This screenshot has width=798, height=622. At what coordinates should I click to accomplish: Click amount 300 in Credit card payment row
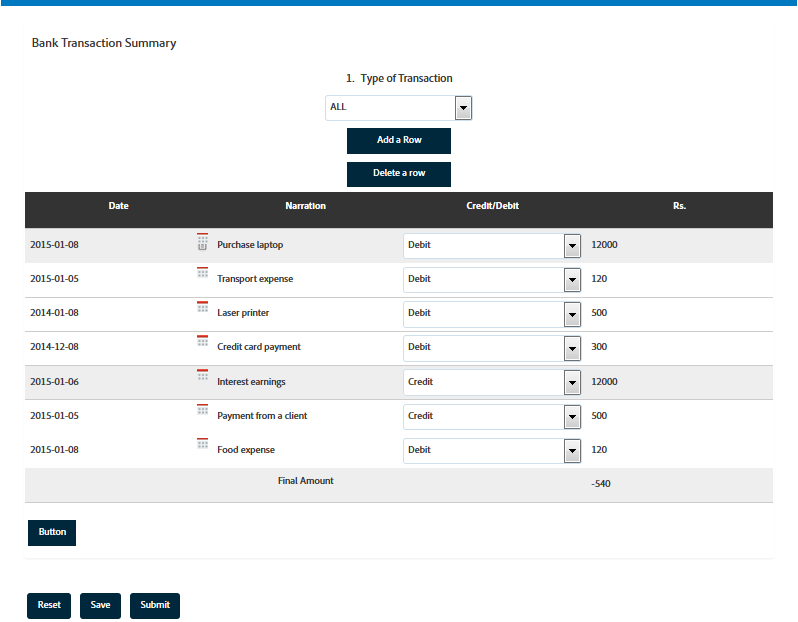[599, 347]
